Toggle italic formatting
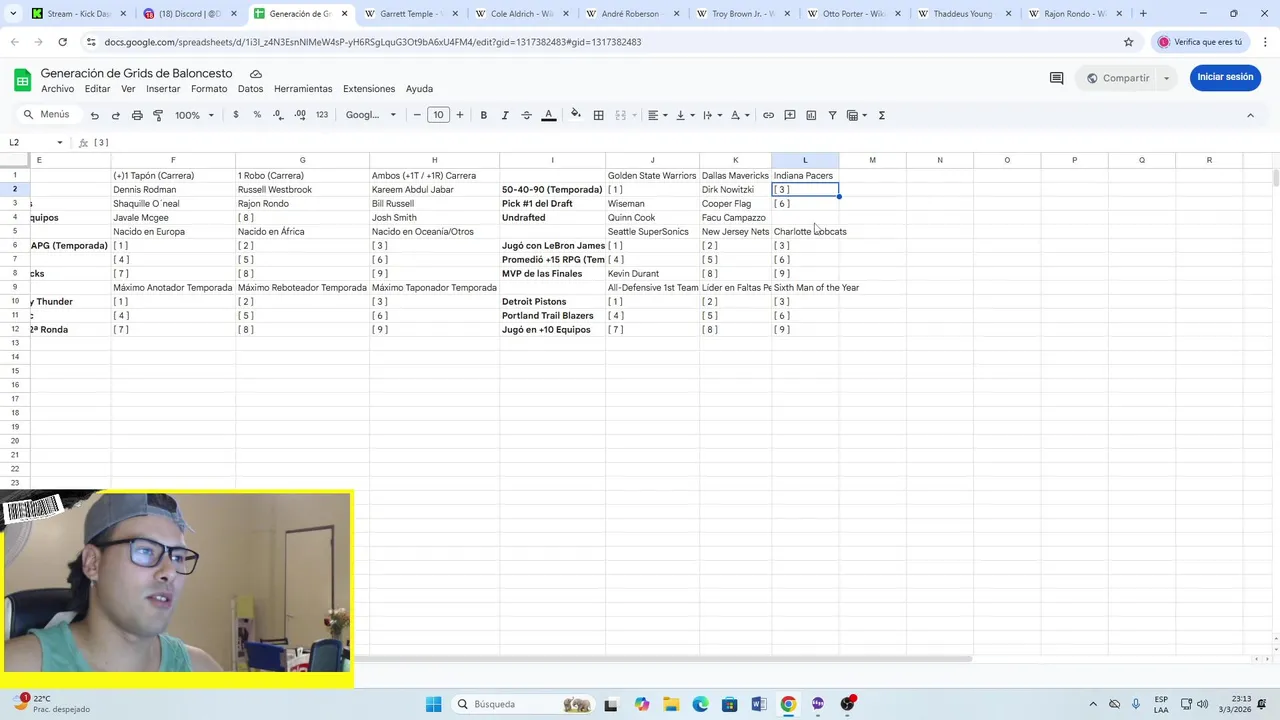This screenshot has height=720, width=1280. click(505, 115)
